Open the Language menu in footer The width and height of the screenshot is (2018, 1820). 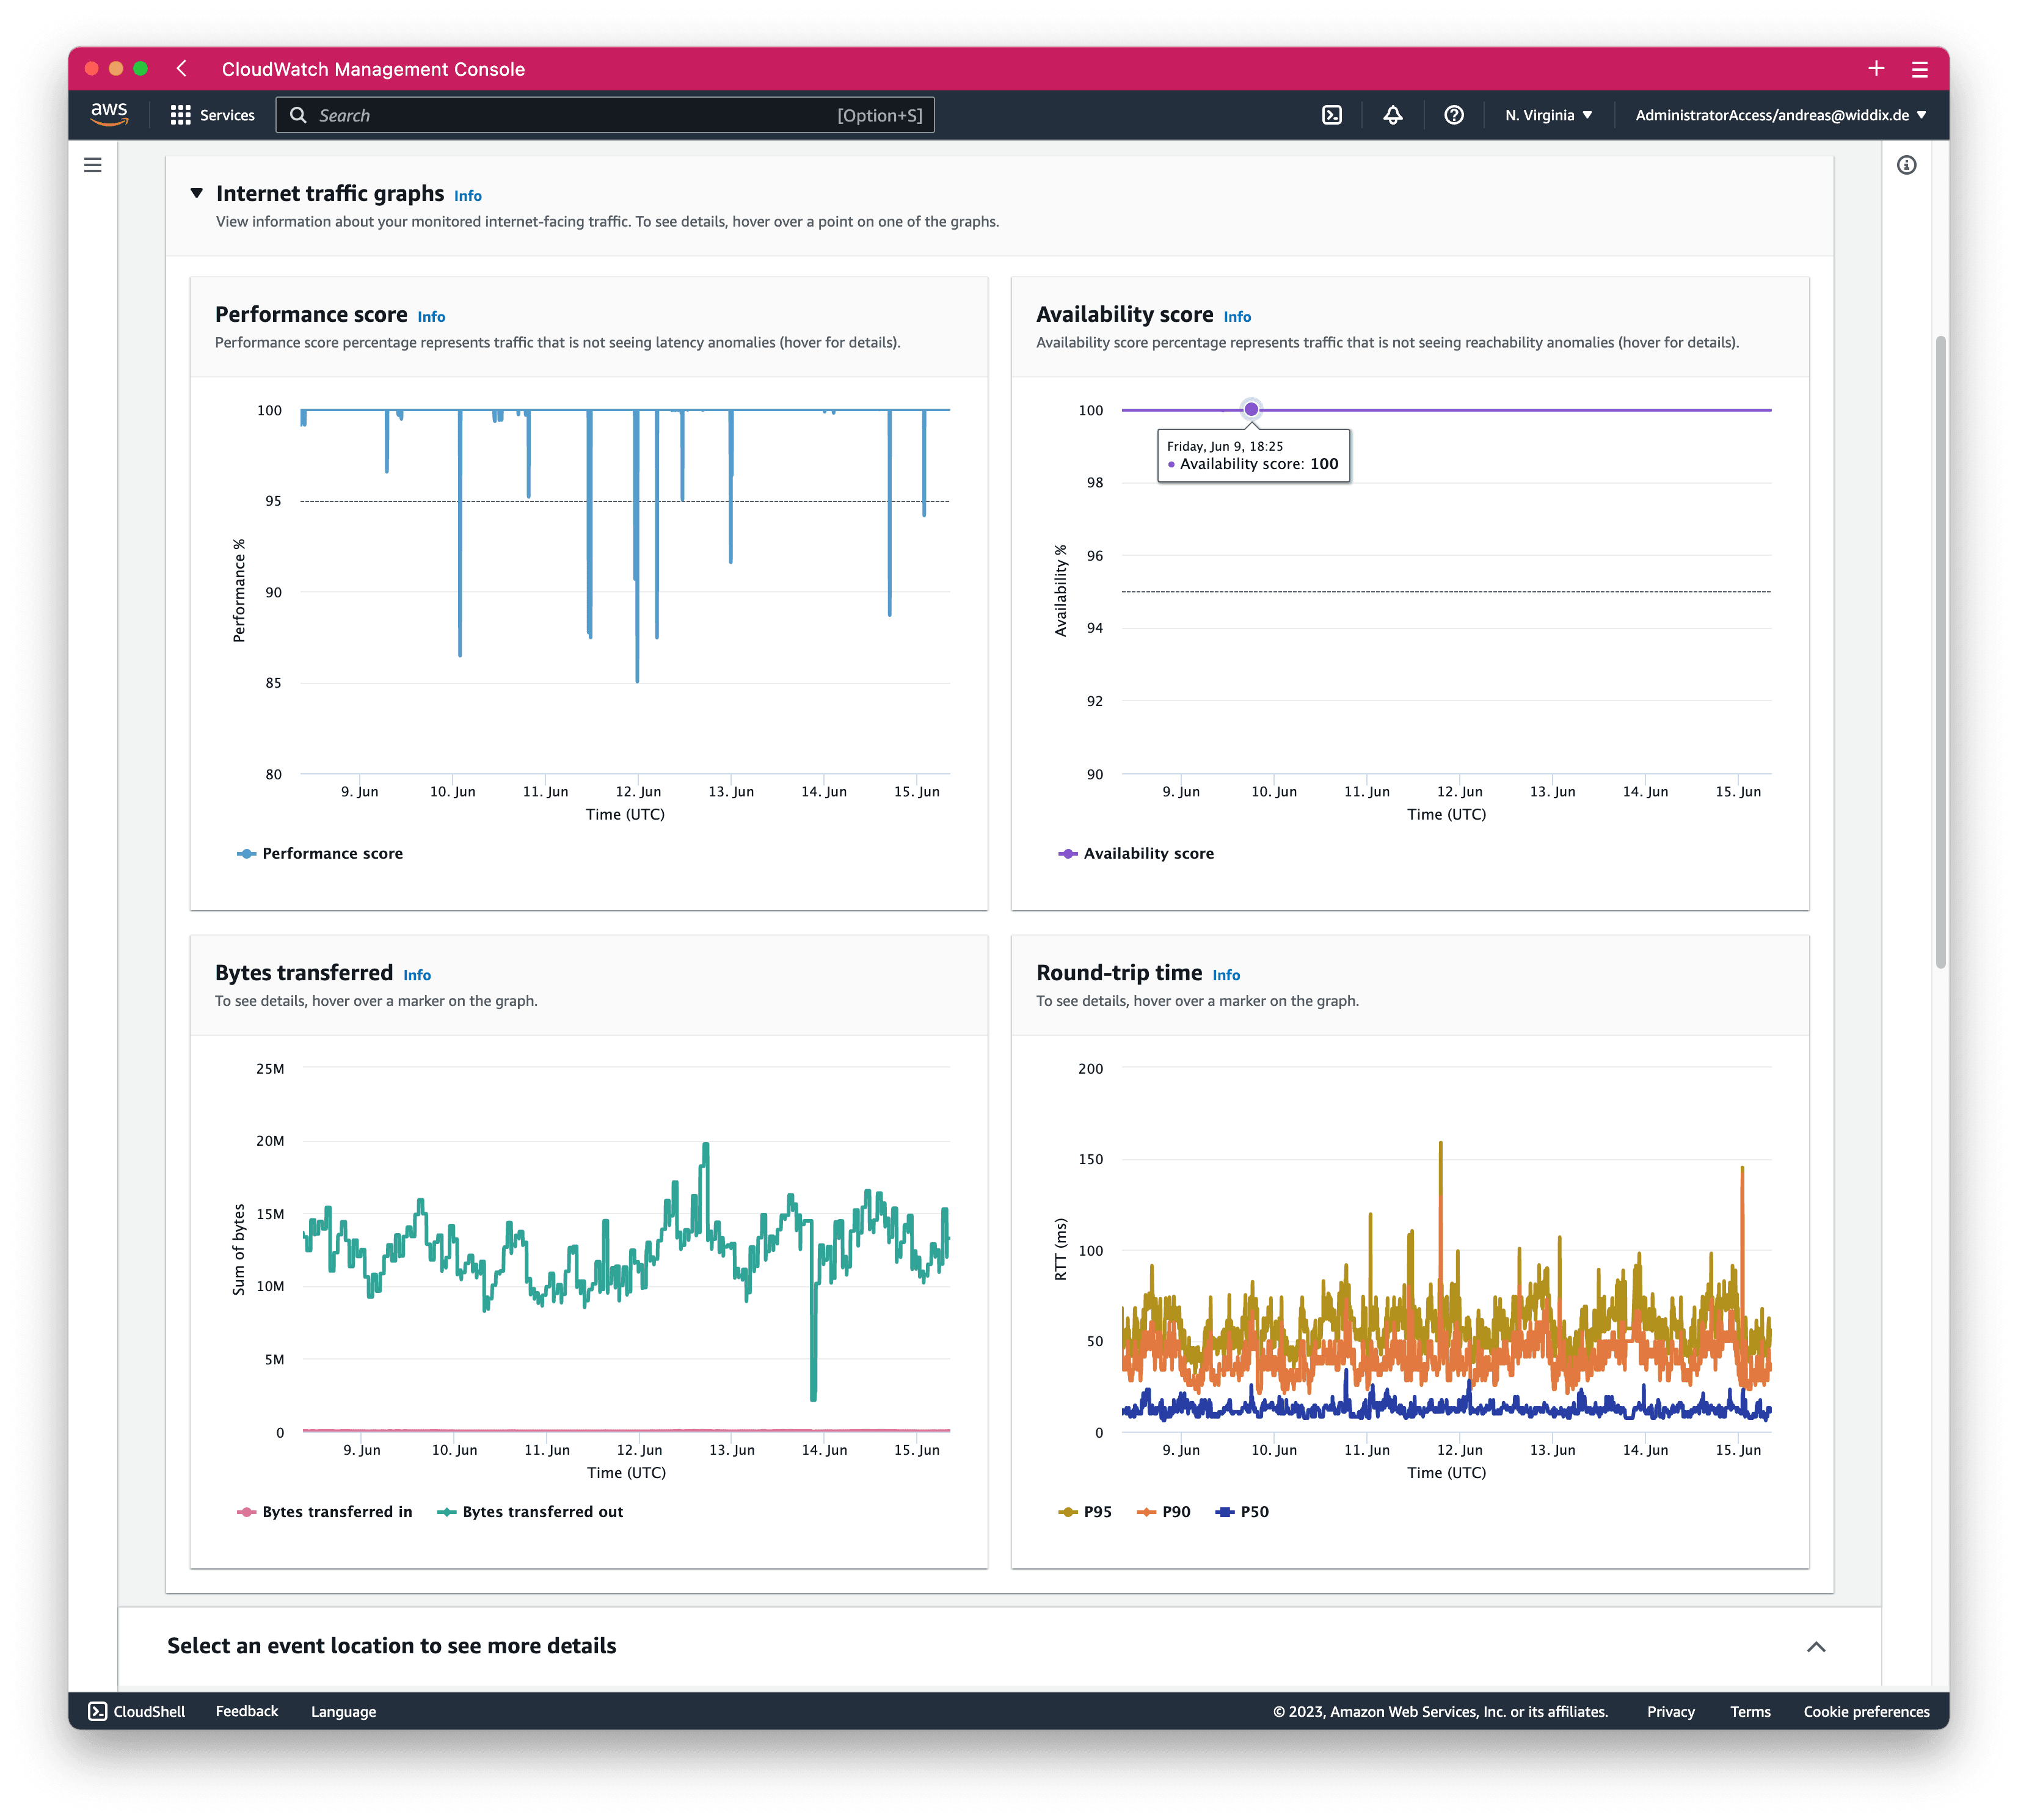343,1711
